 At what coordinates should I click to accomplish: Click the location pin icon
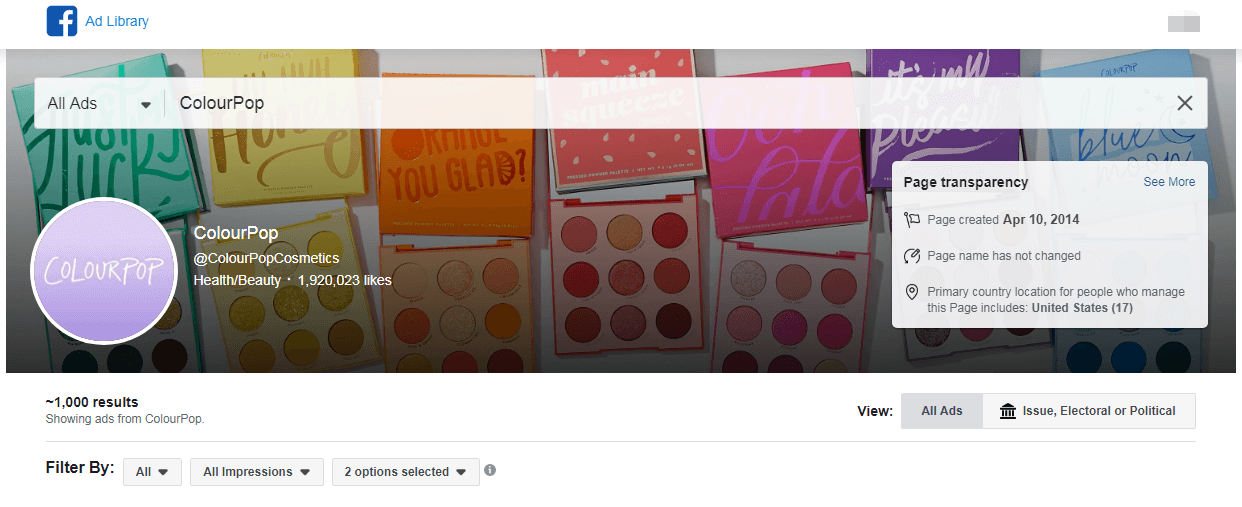(911, 292)
